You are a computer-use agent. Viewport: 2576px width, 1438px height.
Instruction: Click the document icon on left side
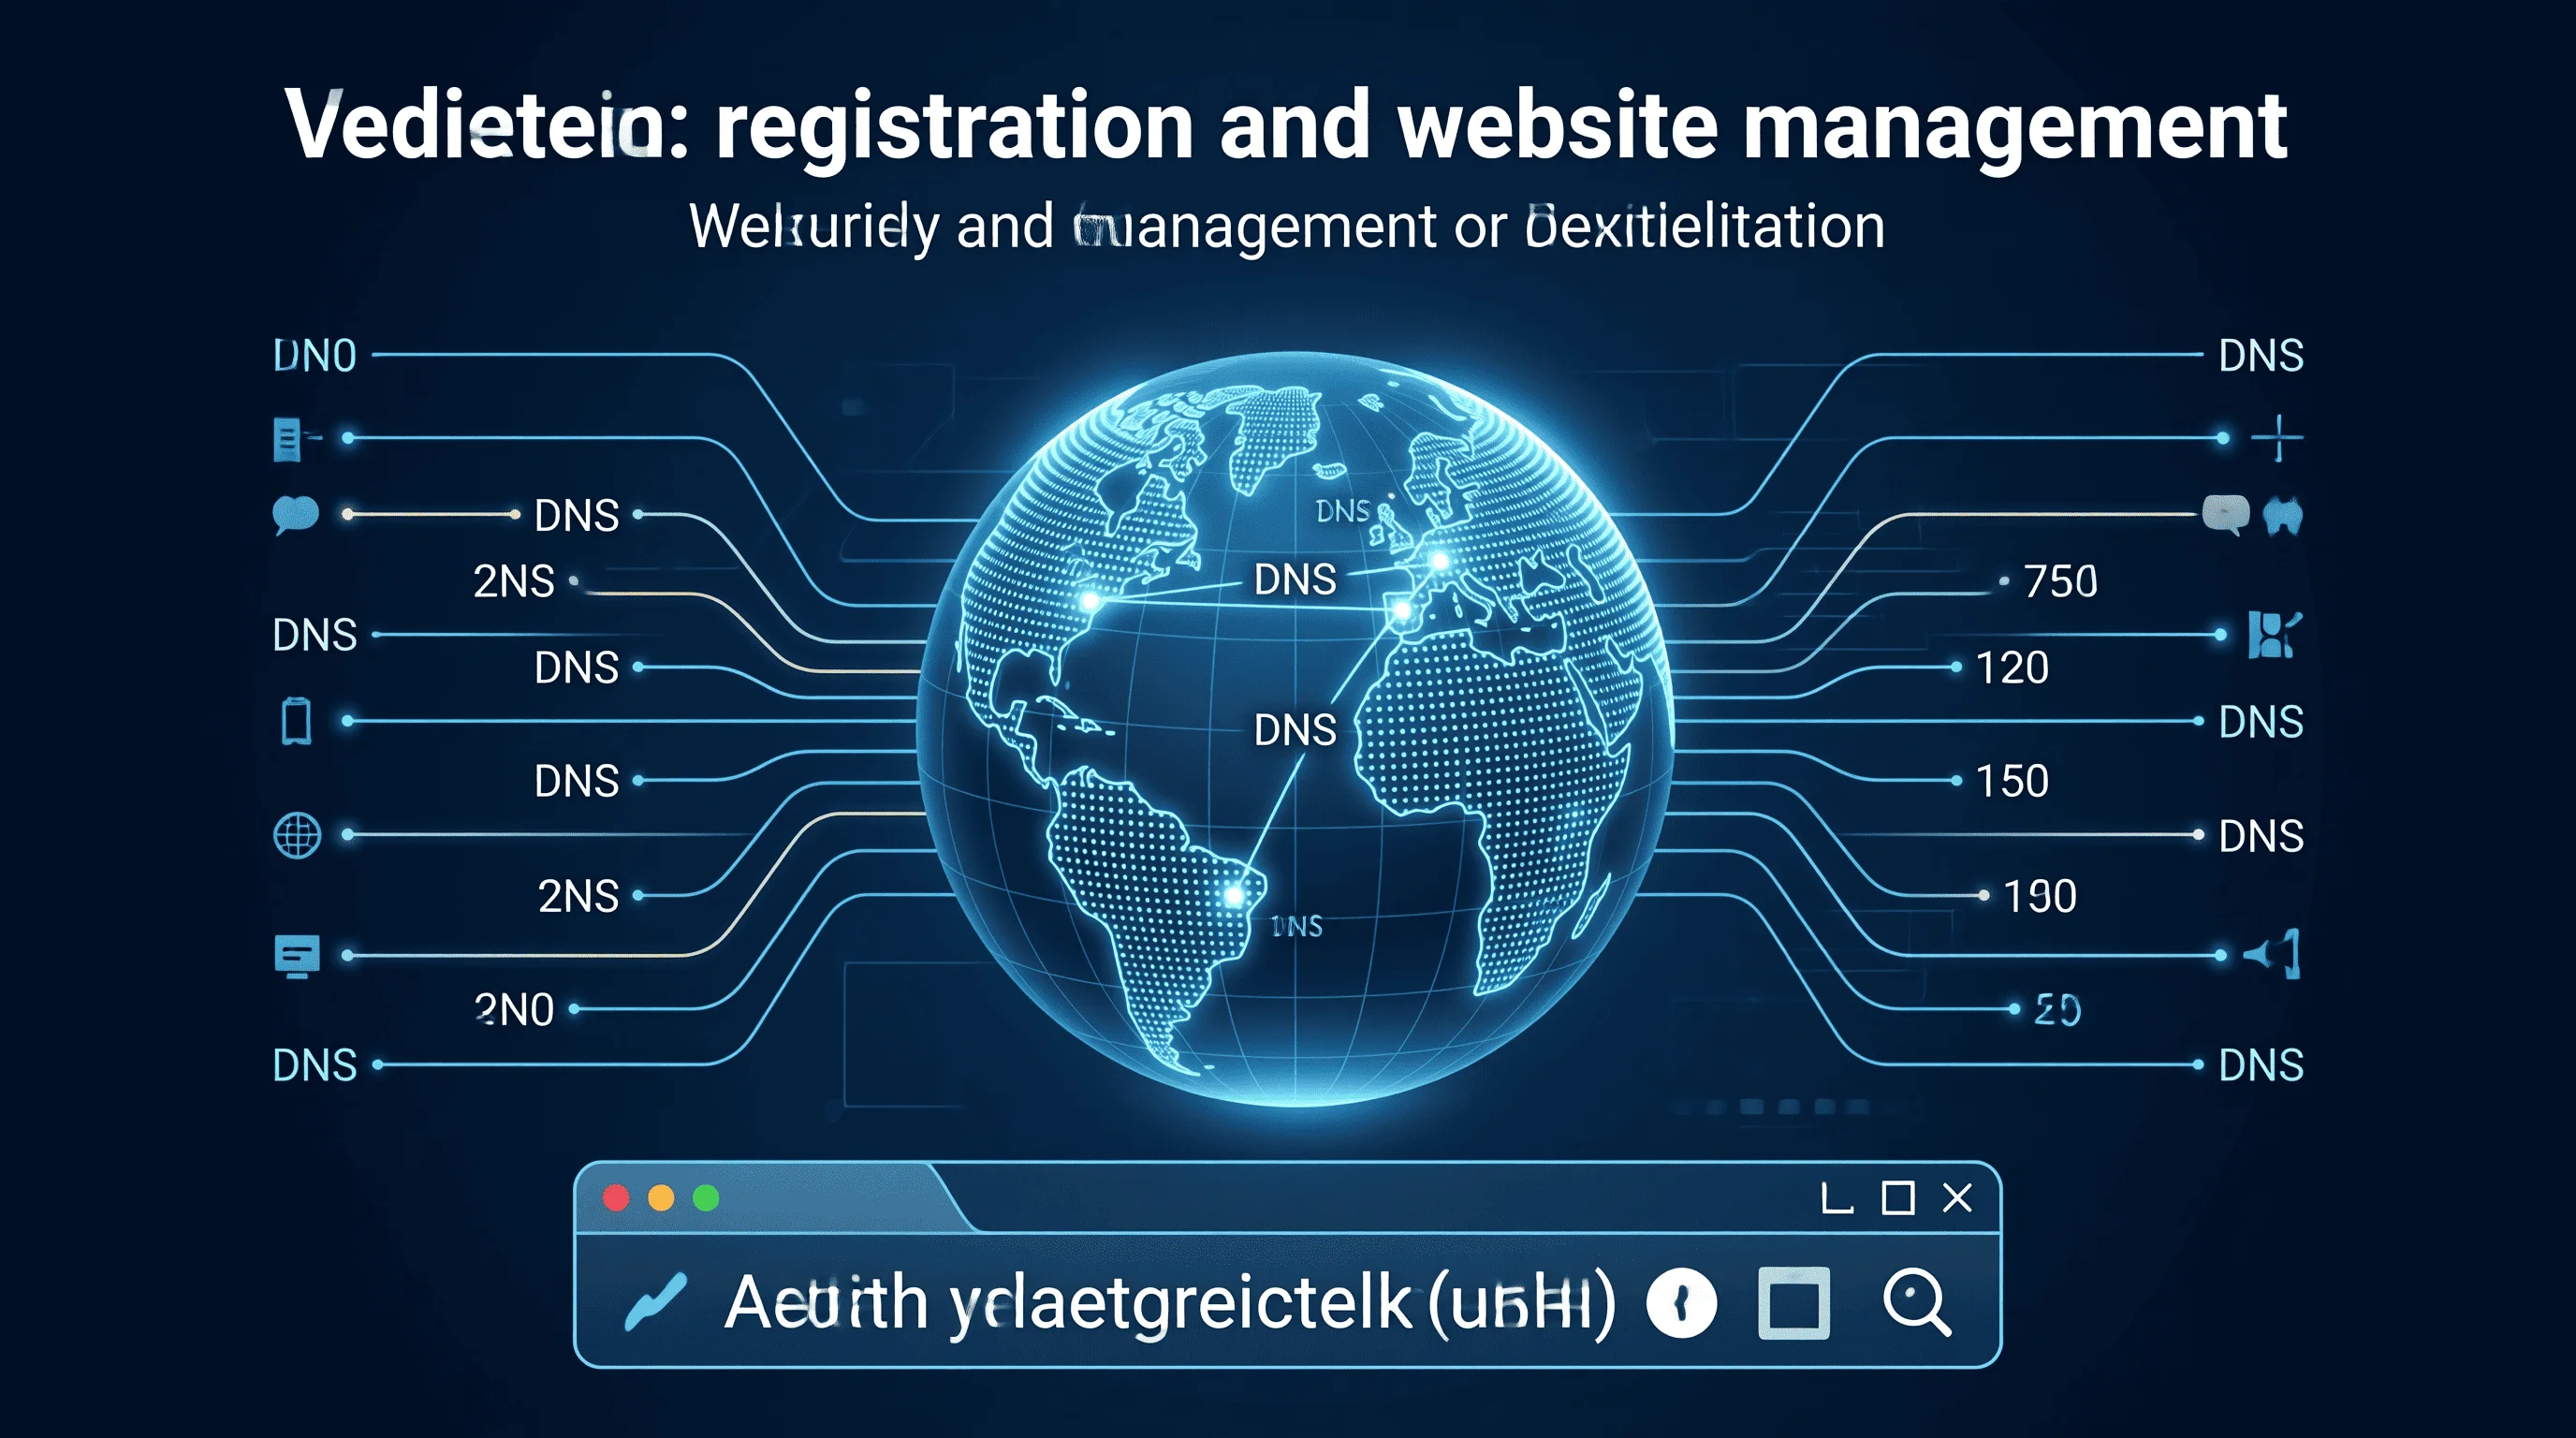[288, 439]
